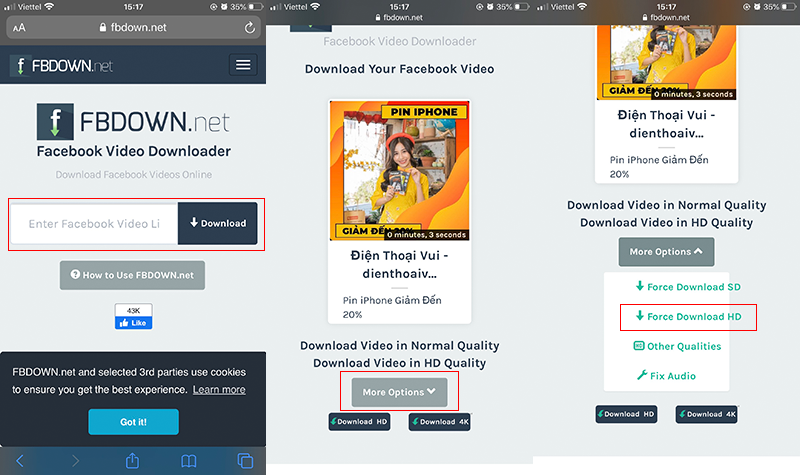Click Pin iPhone Giảm Đến 20% text, right screen

659,167
